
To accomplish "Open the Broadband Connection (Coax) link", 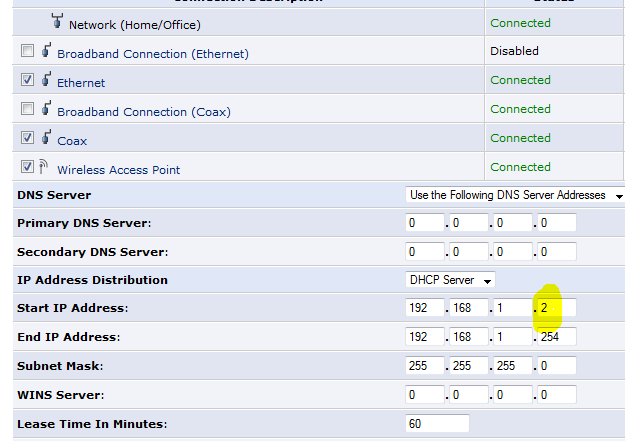I will [144, 112].
